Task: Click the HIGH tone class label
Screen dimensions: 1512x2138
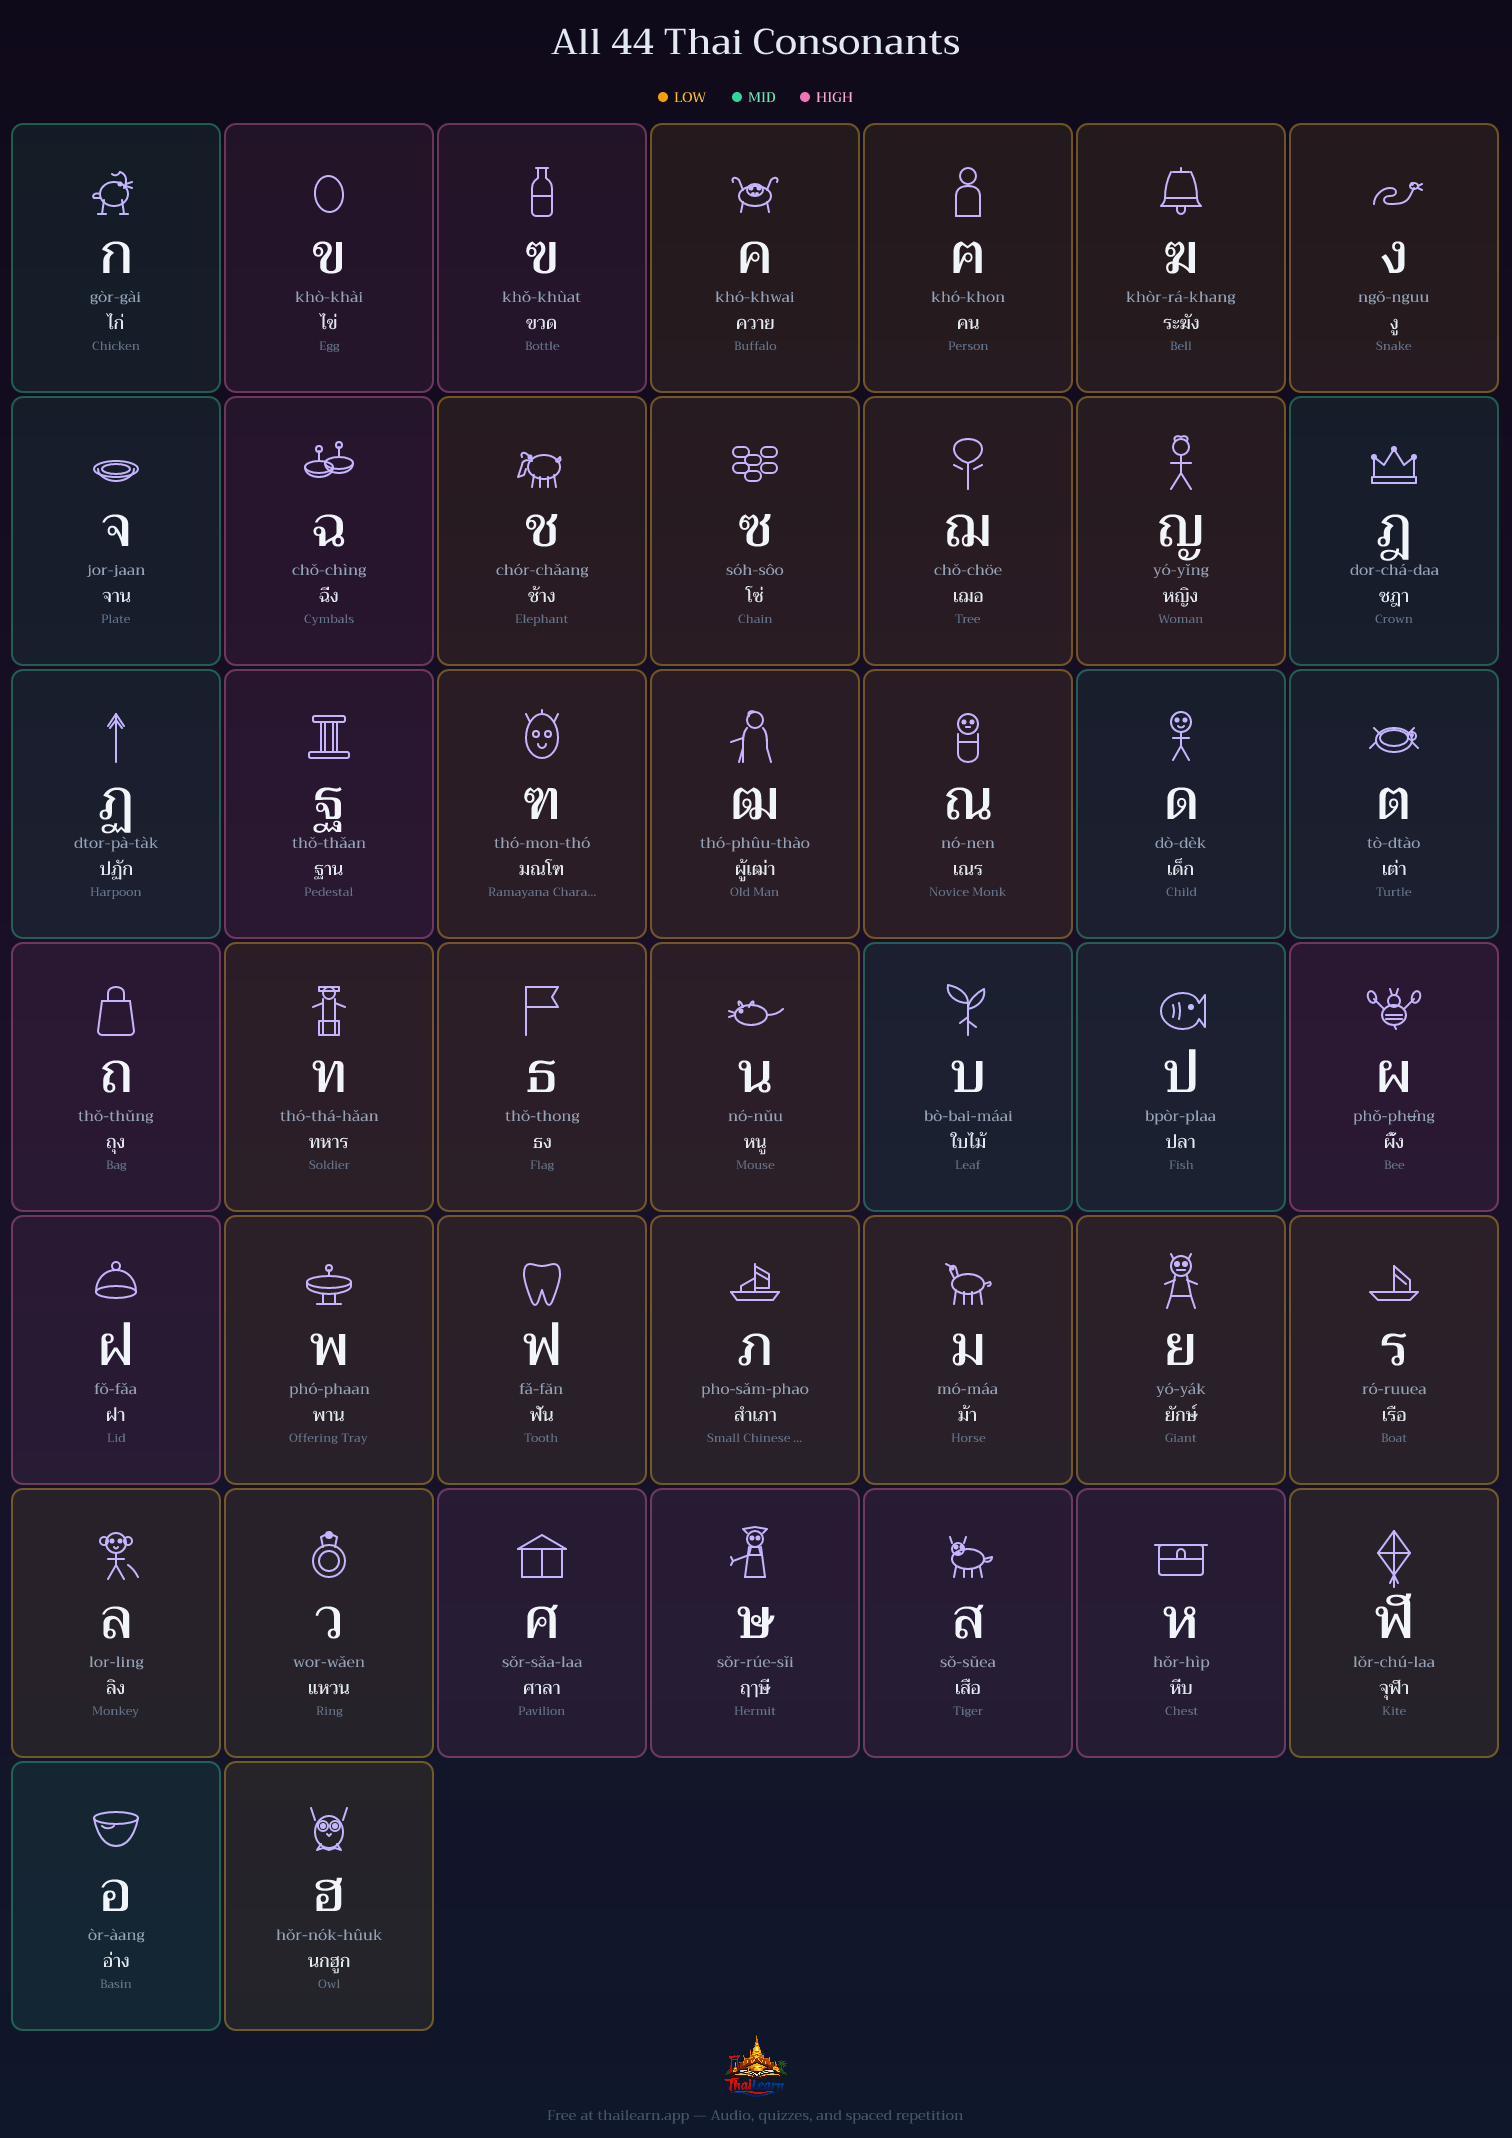Action: pyautogui.click(x=834, y=97)
